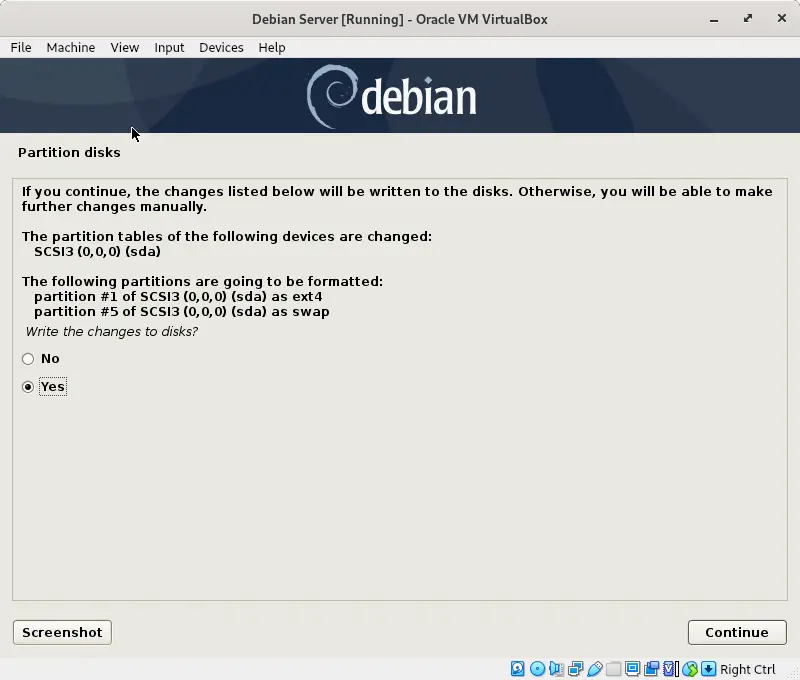Open the Machine menu
Image resolution: width=800 pixels, height=680 pixels.
pos(71,47)
